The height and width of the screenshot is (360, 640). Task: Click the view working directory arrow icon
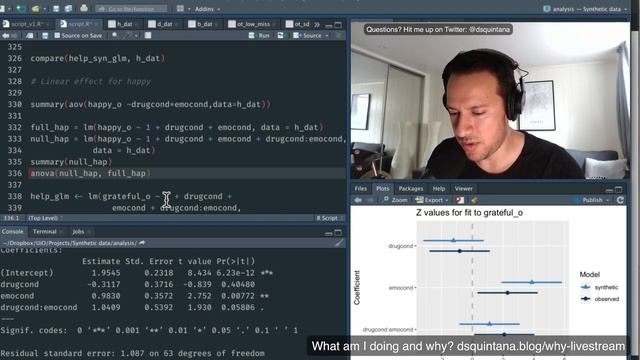pyautogui.click(x=142, y=243)
